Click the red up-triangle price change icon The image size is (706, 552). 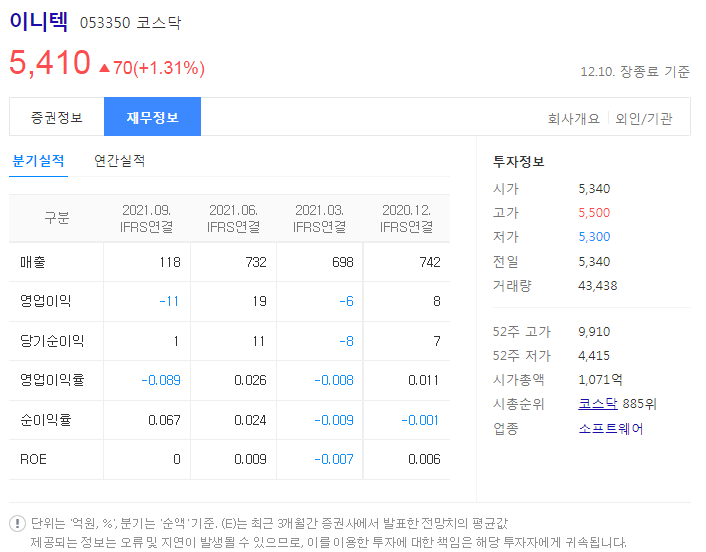tap(104, 68)
